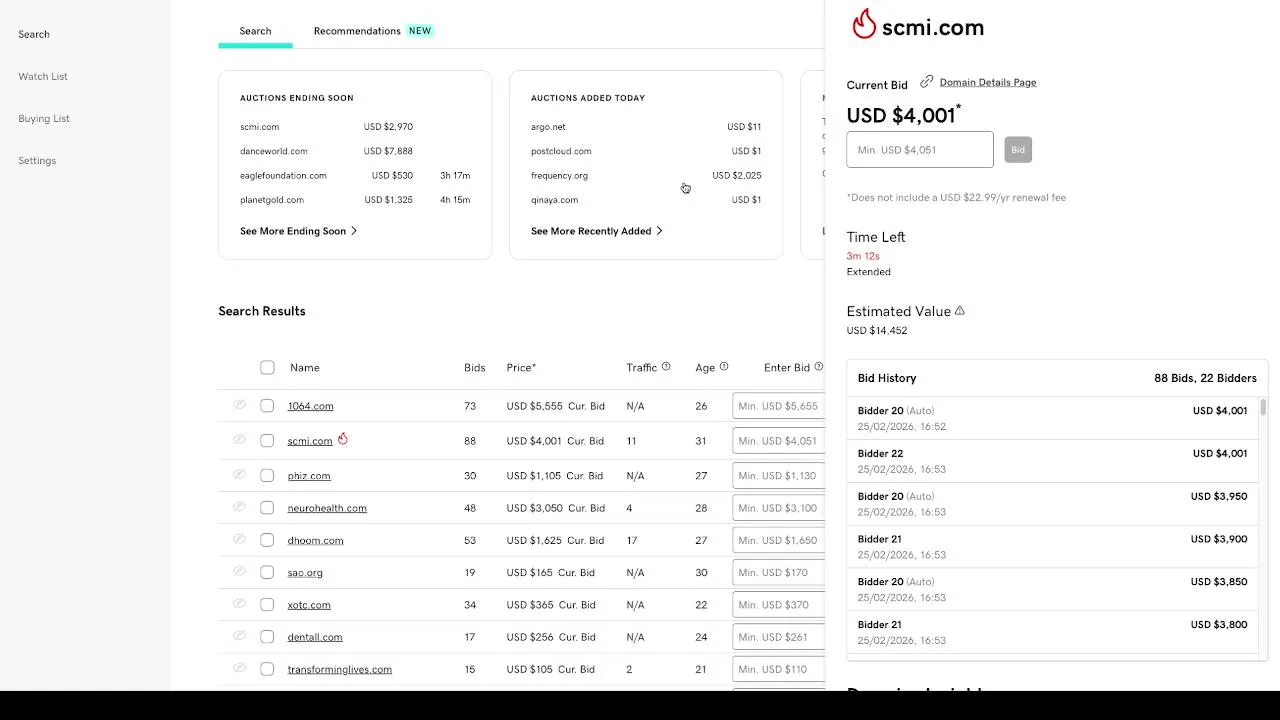Toggle watch eye icon for transforminglives.com
1280x720 pixels.
coord(239,668)
